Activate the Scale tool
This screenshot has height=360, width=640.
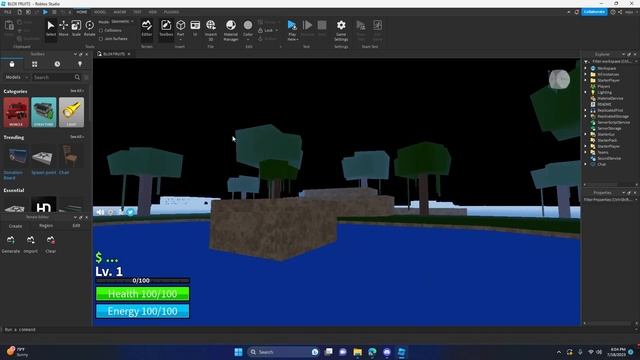click(76, 28)
